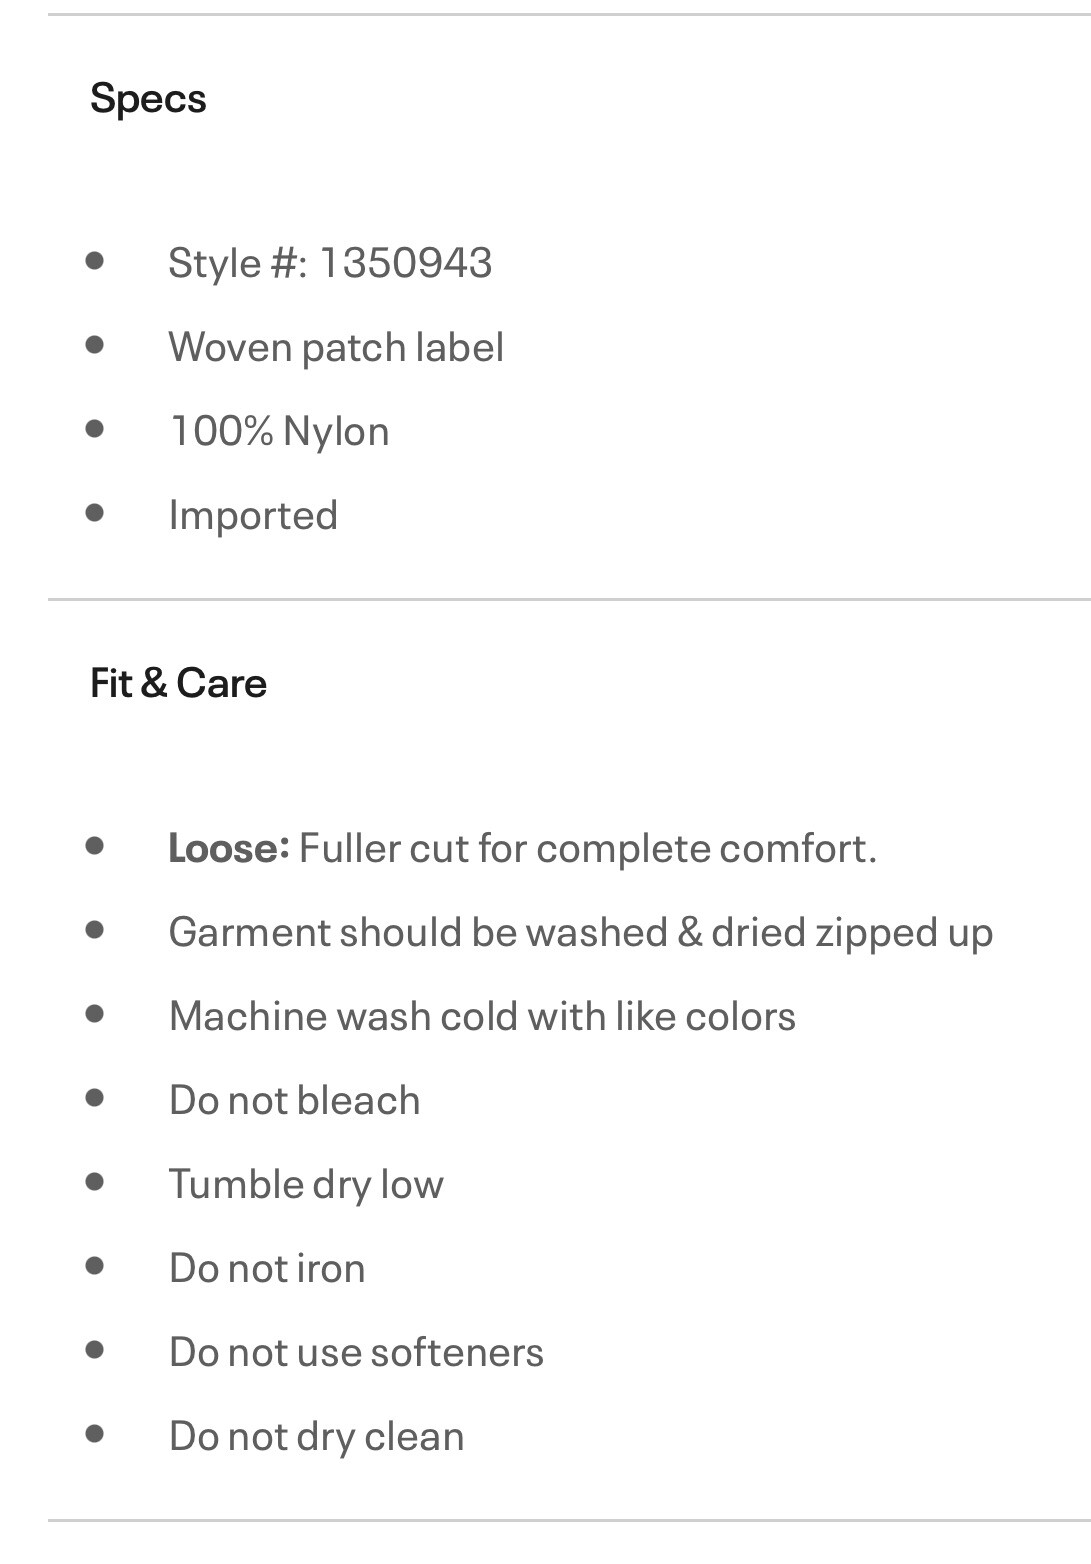Click the Do not dry clean instruction
This screenshot has width=1091, height=1564.
[x=316, y=1436]
